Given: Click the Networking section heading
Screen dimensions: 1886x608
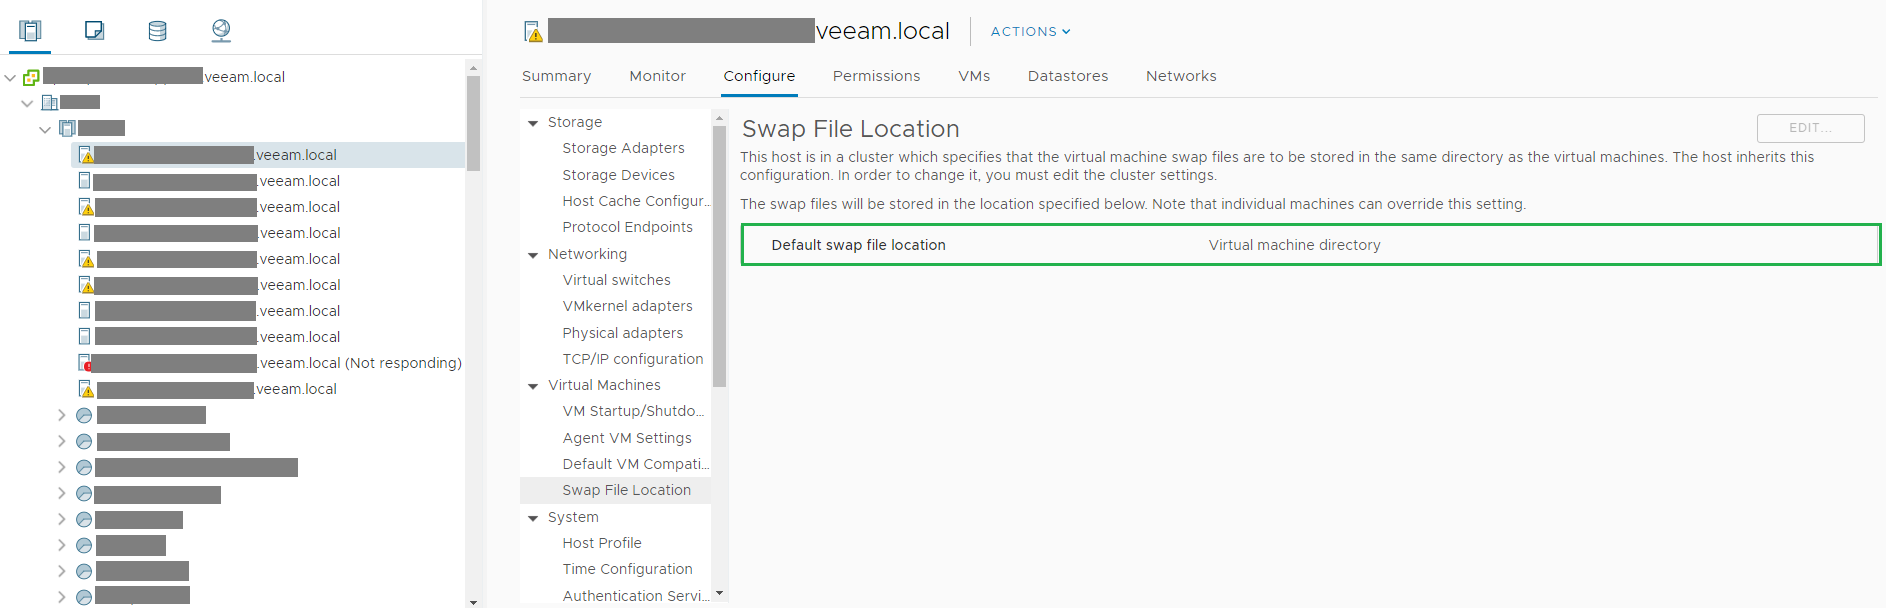Looking at the screenshot, I should pos(587,254).
